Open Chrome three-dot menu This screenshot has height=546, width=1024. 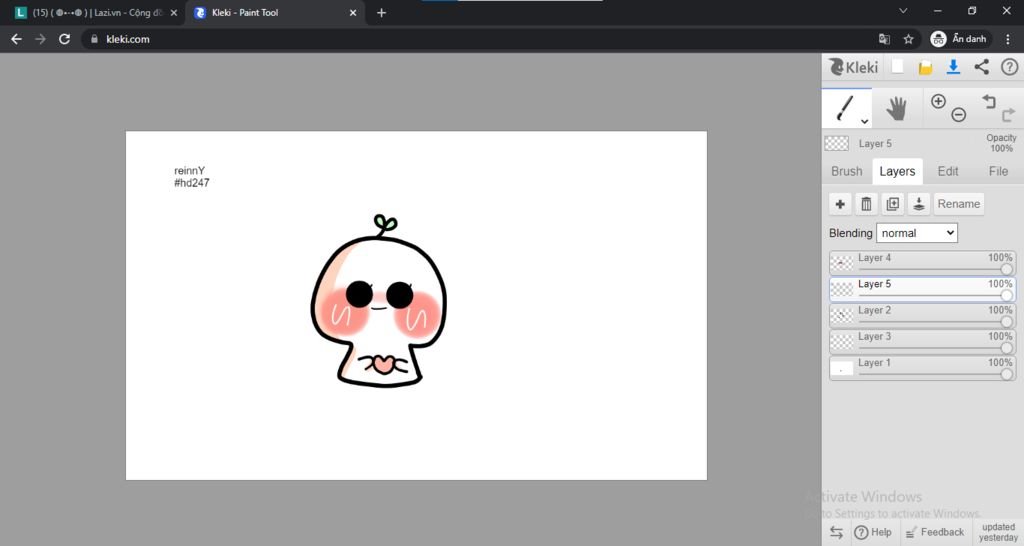click(x=1008, y=39)
